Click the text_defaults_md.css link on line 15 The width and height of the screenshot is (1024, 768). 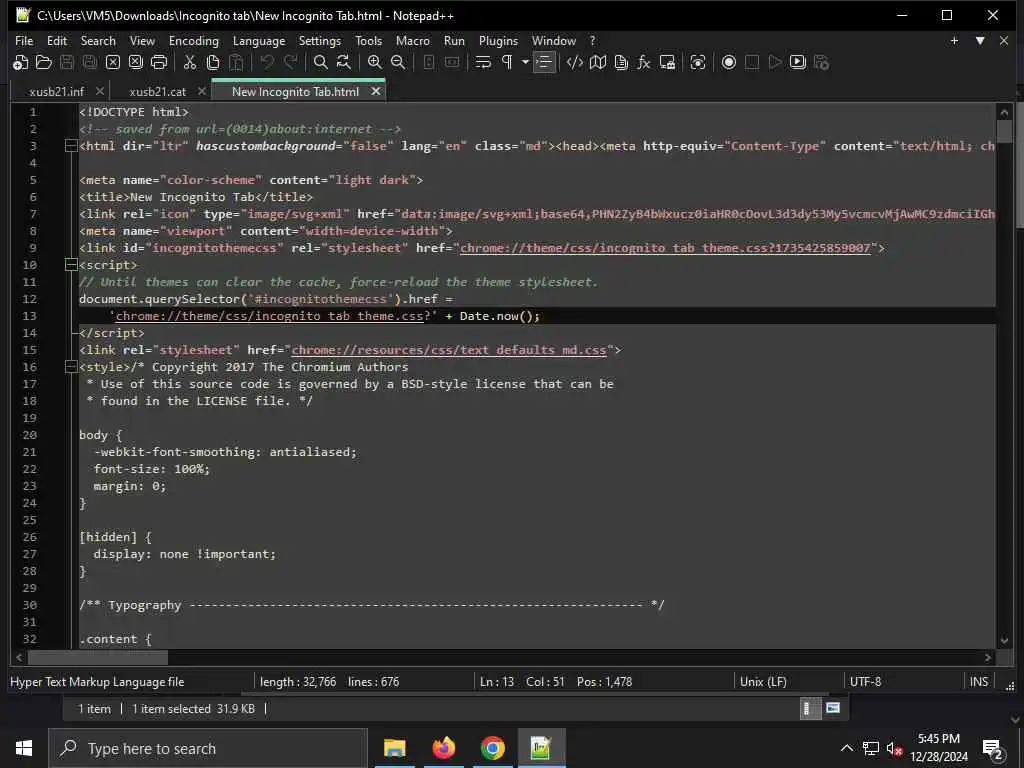coord(449,350)
